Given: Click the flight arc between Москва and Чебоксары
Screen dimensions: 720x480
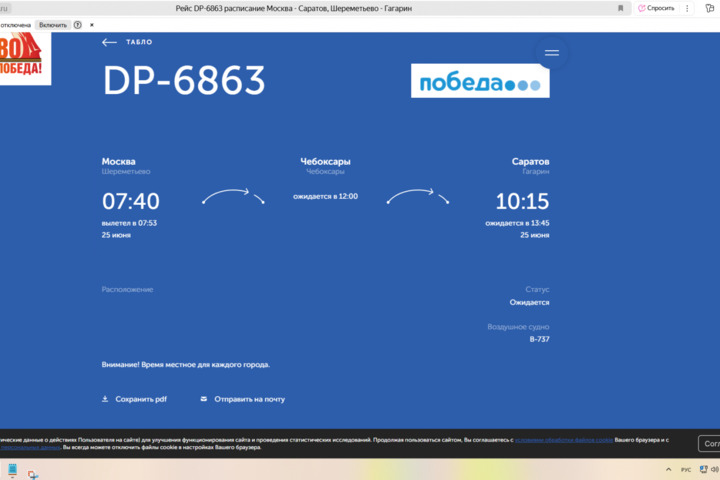Looking at the screenshot, I should point(233,196).
